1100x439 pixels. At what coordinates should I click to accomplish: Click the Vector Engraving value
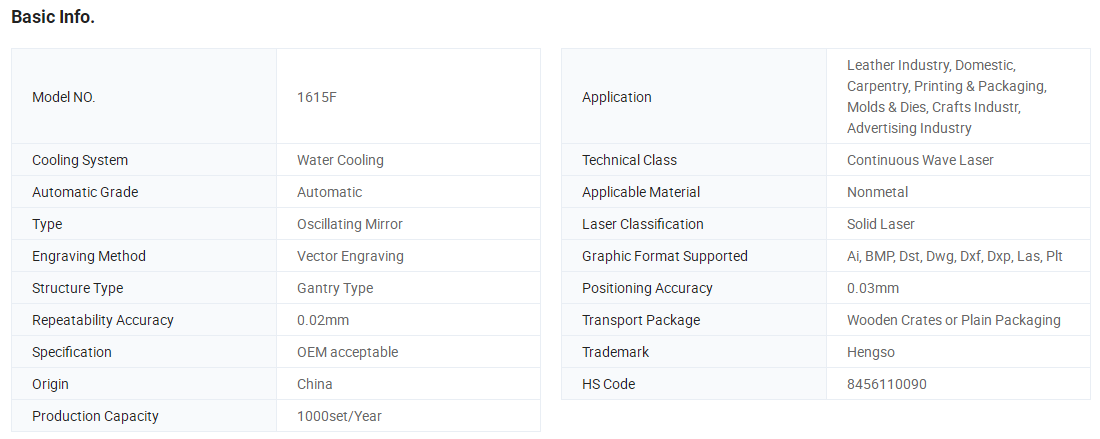[350, 257]
